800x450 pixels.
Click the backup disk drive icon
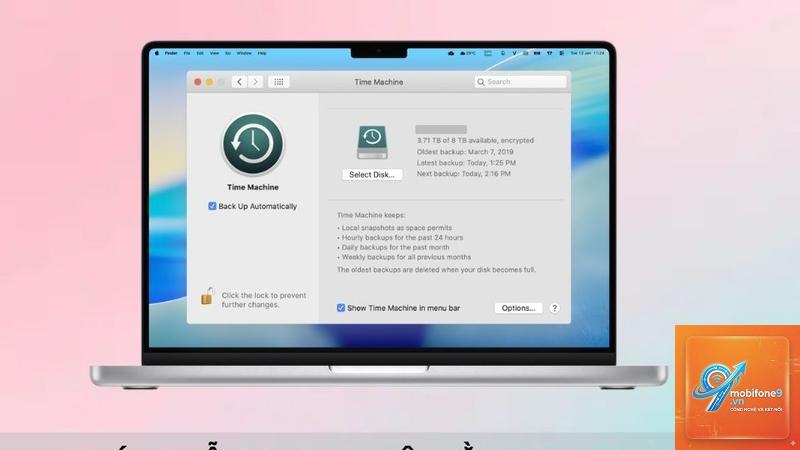[x=372, y=142]
